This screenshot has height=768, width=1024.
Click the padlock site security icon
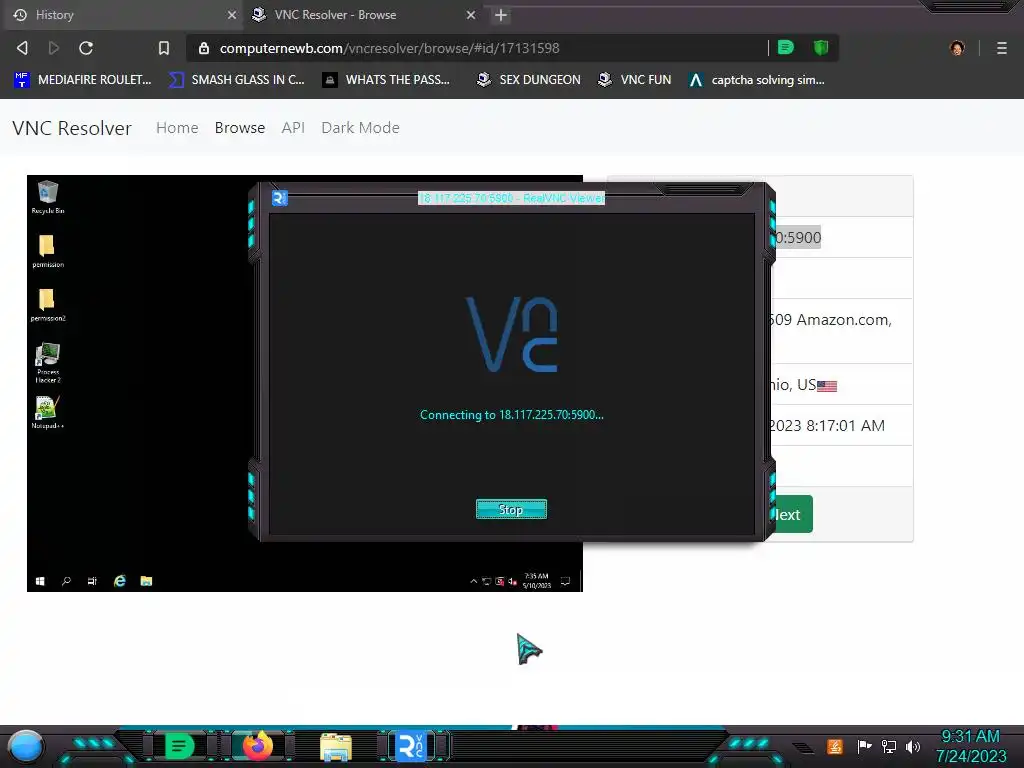[x=204, y=48]
